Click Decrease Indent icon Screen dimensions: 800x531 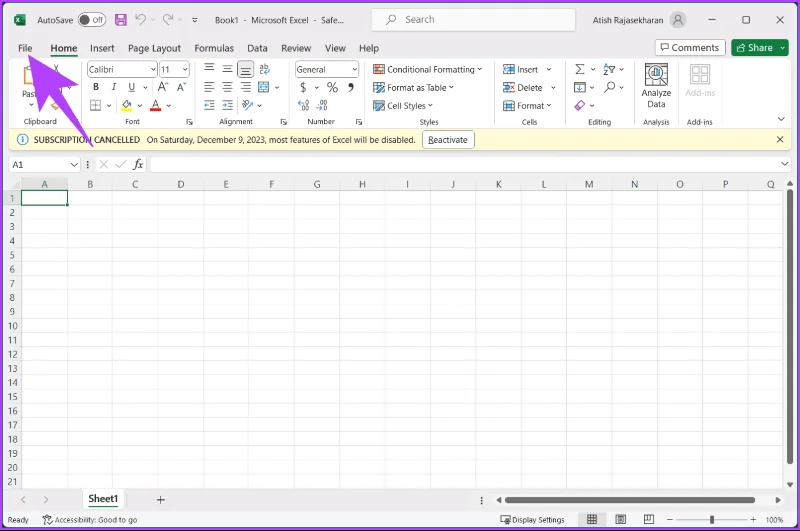tap(209, 105)
